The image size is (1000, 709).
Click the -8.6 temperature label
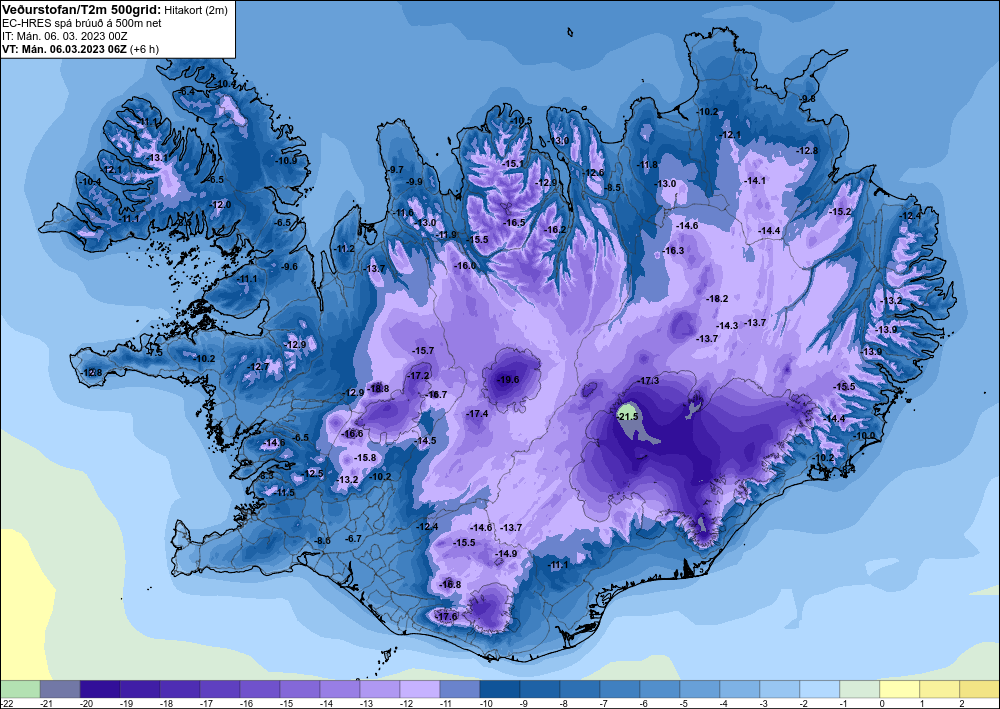click(x=323, y=541)
